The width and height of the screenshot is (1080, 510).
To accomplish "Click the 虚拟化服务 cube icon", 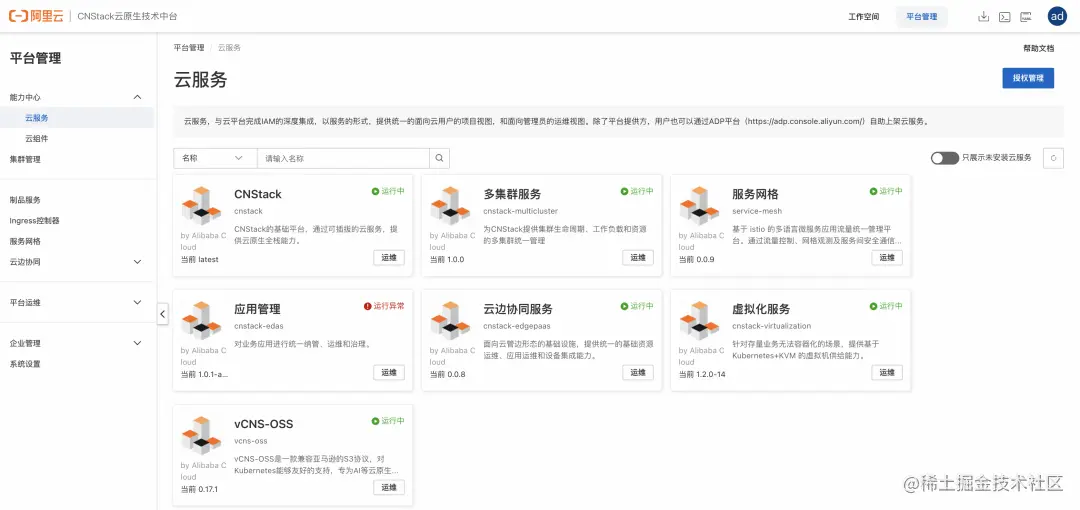I will pyautogui.click(x=700, y=320).
